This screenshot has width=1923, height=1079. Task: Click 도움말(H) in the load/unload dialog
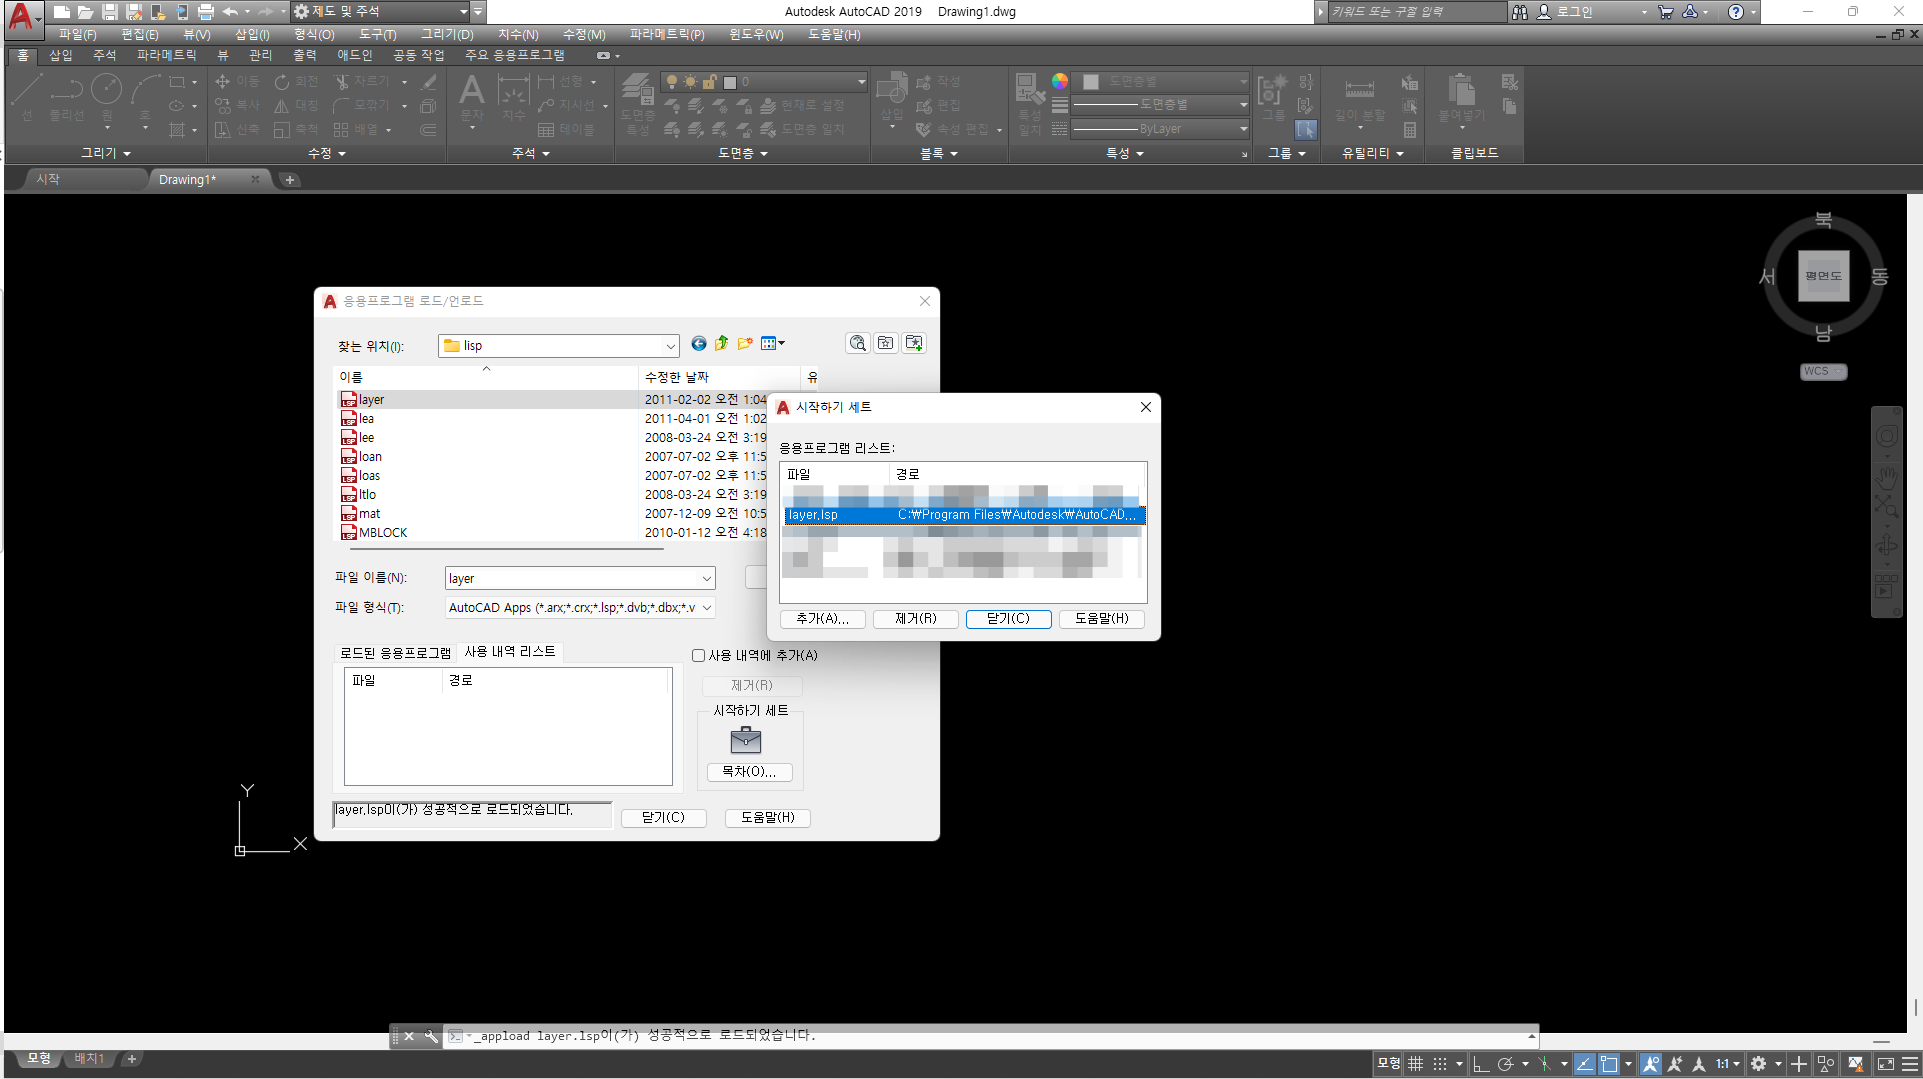tap(767, 818)
